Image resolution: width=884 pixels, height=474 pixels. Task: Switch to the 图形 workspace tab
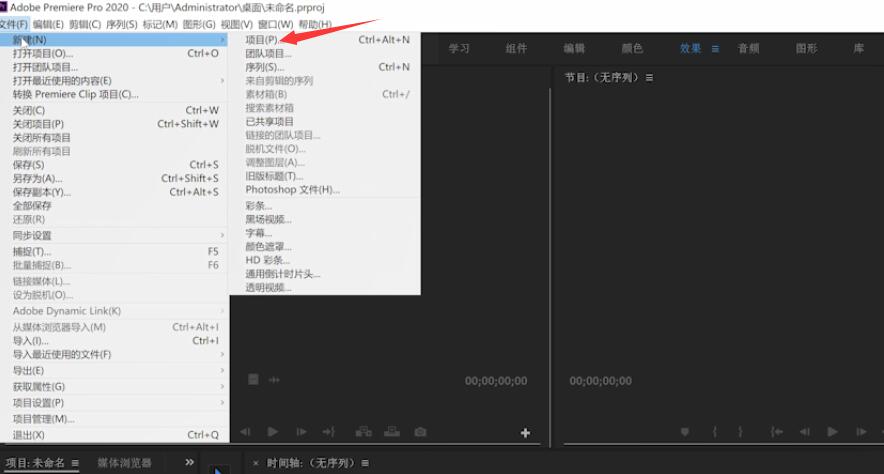pos(806,48)
